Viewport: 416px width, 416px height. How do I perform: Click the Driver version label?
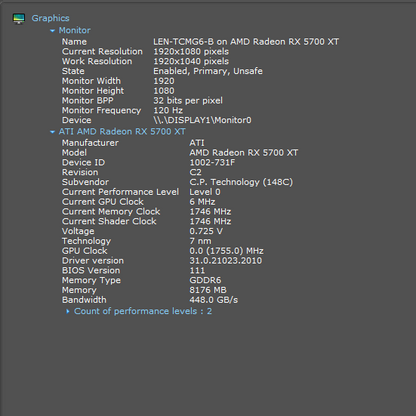click(x=93, y=261)
